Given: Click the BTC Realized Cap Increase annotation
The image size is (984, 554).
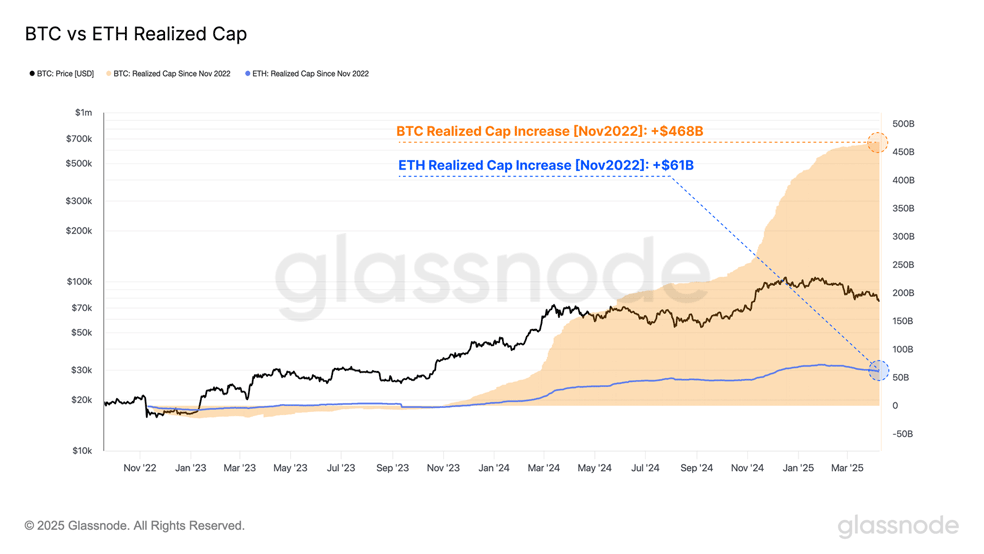Looking at the screenshot, I should 550,131.
